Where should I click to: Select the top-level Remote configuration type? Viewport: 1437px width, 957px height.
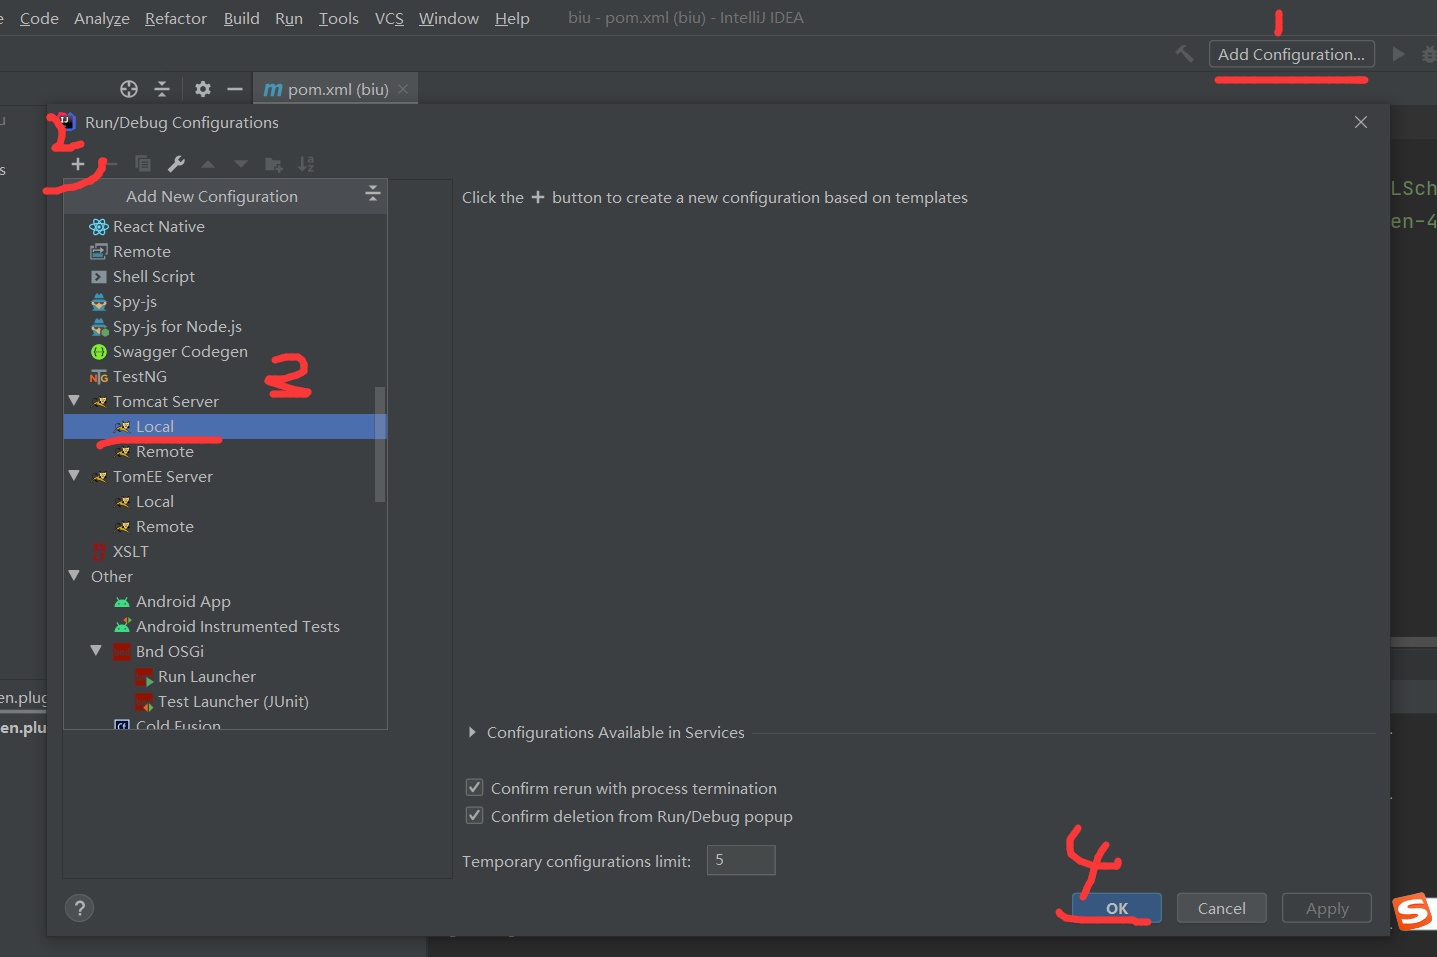click(142, 251)
